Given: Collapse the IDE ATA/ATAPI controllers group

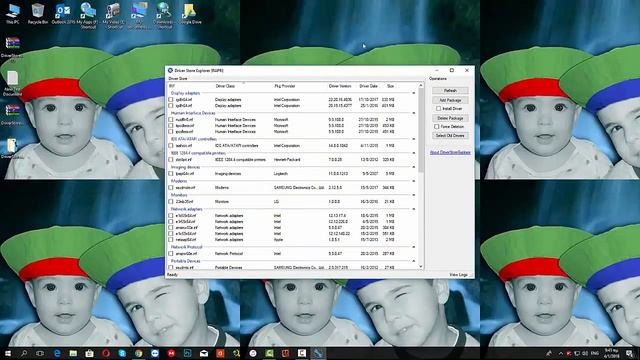Looking at the screenshot, I should [x=413, y=139].
